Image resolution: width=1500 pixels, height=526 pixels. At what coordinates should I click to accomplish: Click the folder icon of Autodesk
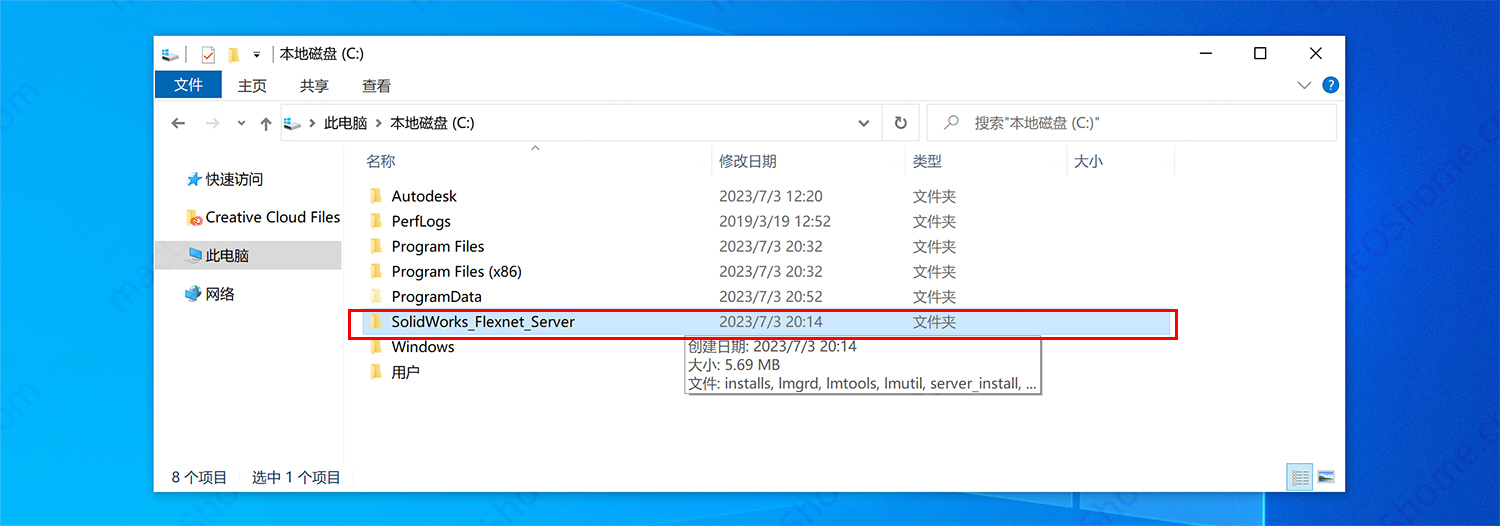point(376,196)
